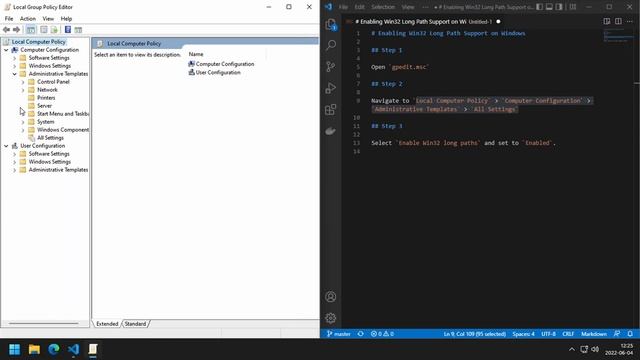This screenshot has height=360, width=640.
Task: Open the blue Help toolbar icon
Action: pyautogui.click(x=68, y=30)
